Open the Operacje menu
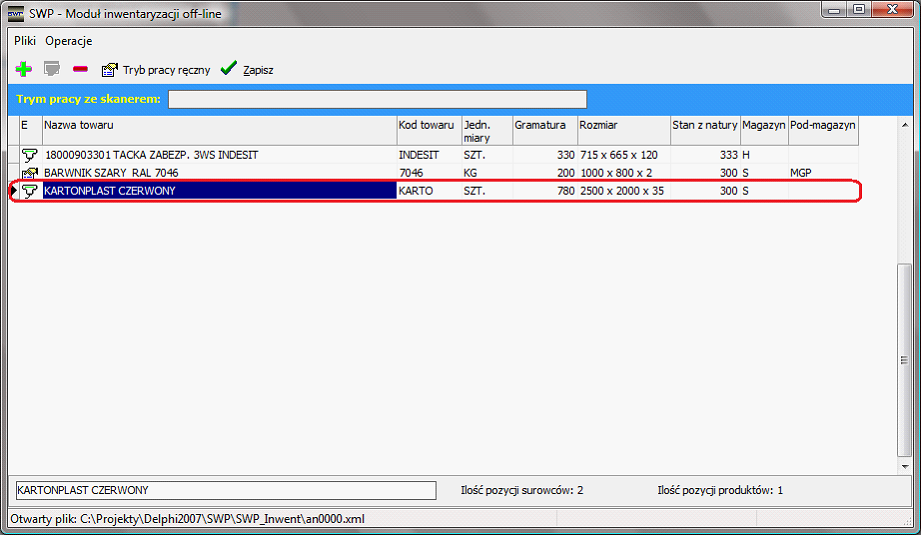 pos(69,41)
